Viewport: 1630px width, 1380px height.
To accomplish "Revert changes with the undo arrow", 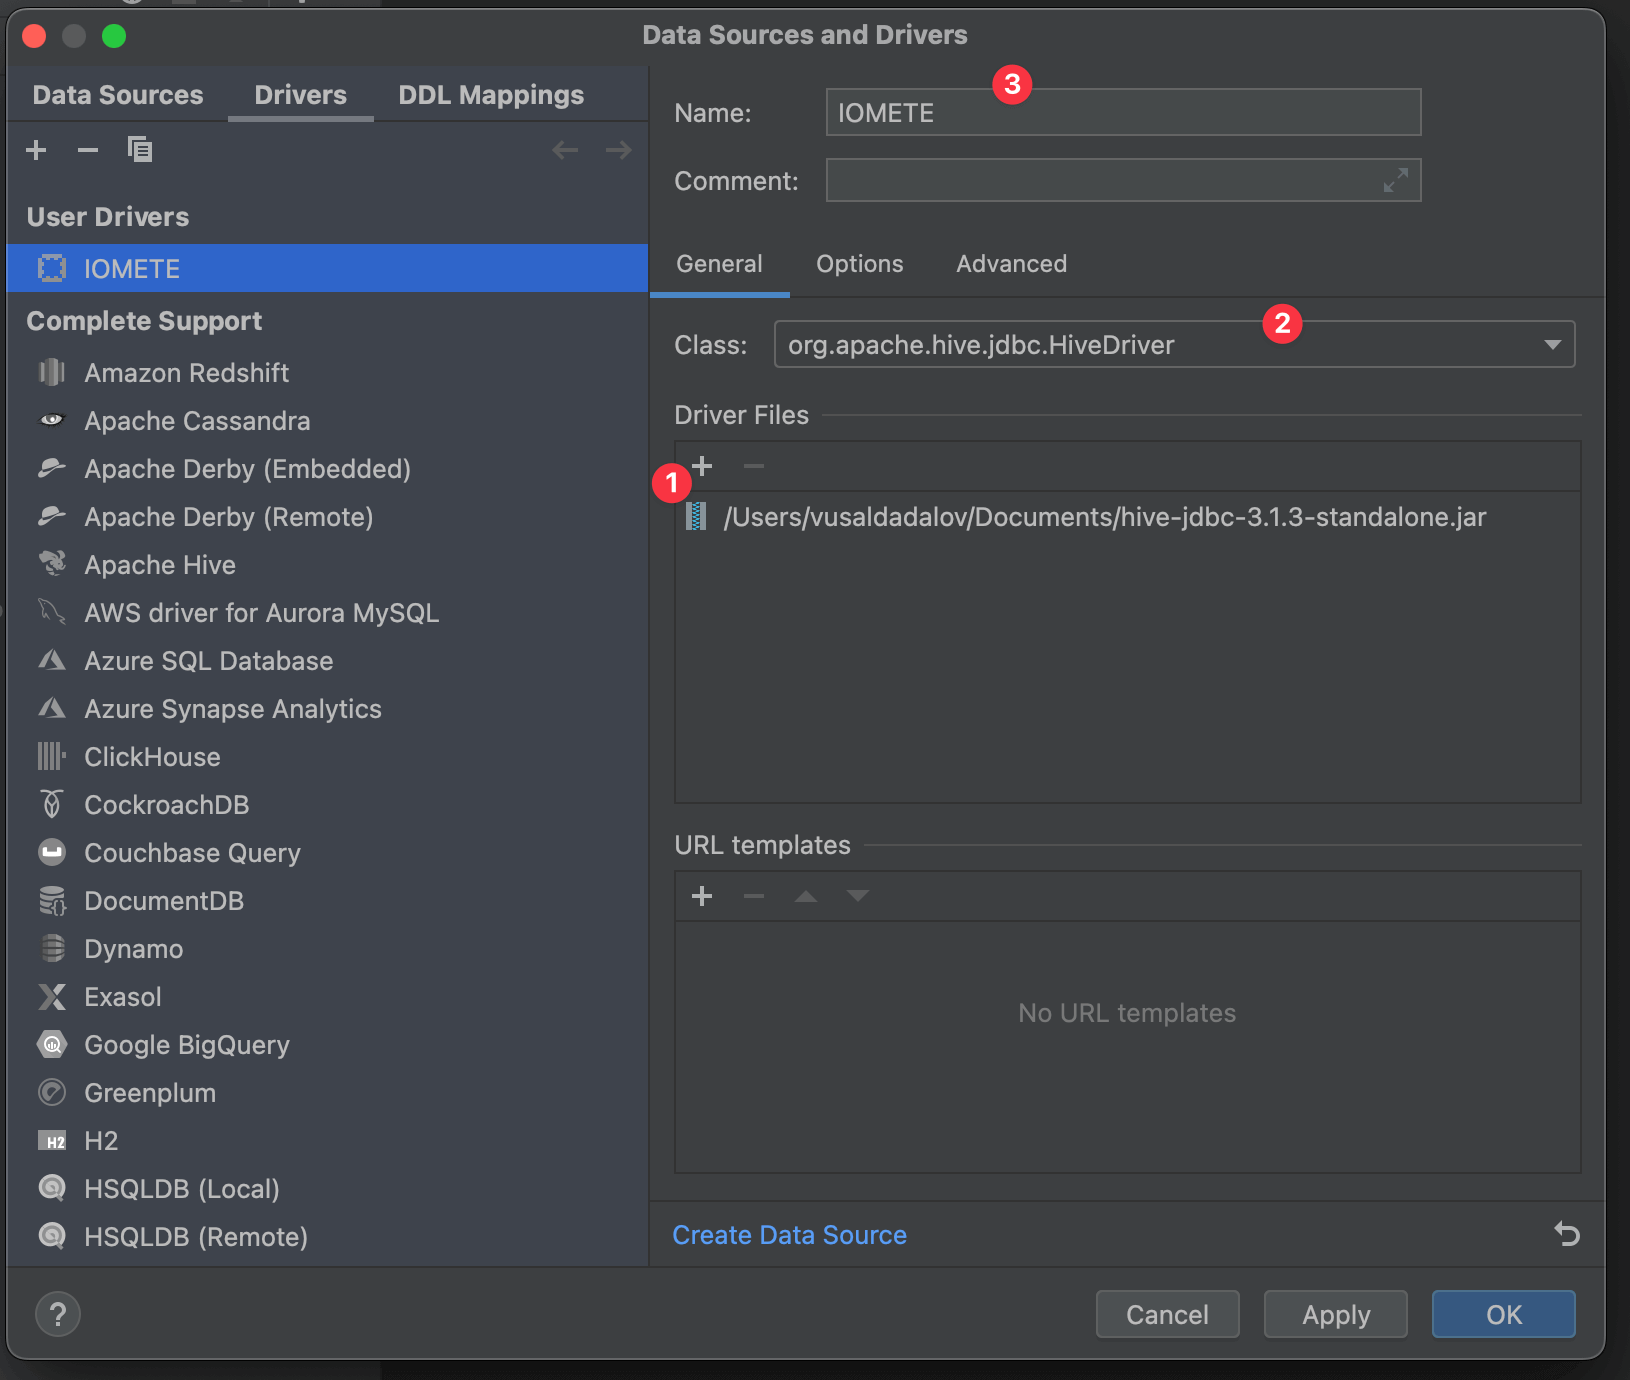I will [1567, 1234].
